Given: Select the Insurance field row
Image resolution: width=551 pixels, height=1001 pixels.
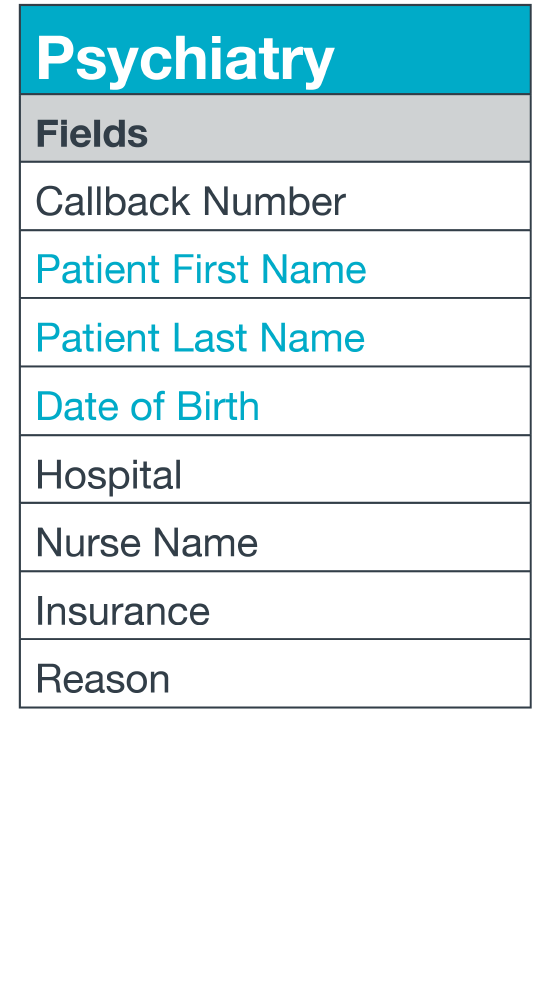Looking at the screenshot, I should tap(275, 606).
